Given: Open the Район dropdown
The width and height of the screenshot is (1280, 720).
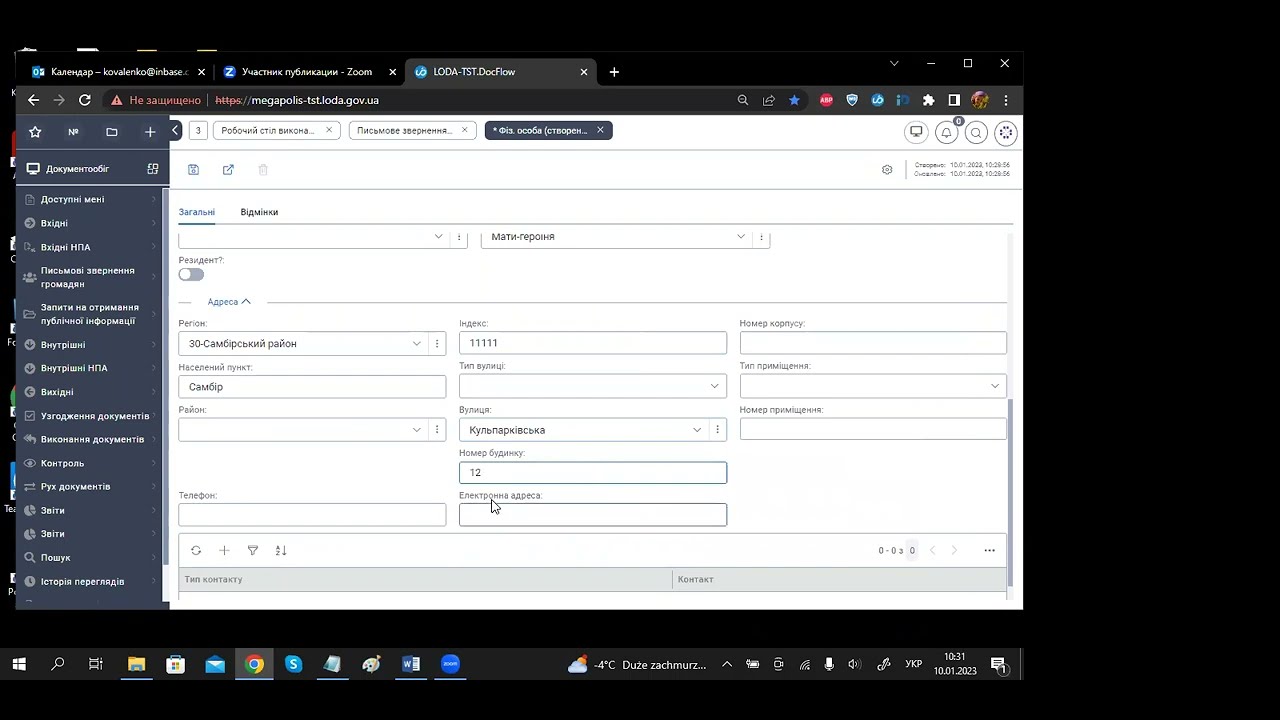Looking at the screenshot, I should click(x=417, y=430).
